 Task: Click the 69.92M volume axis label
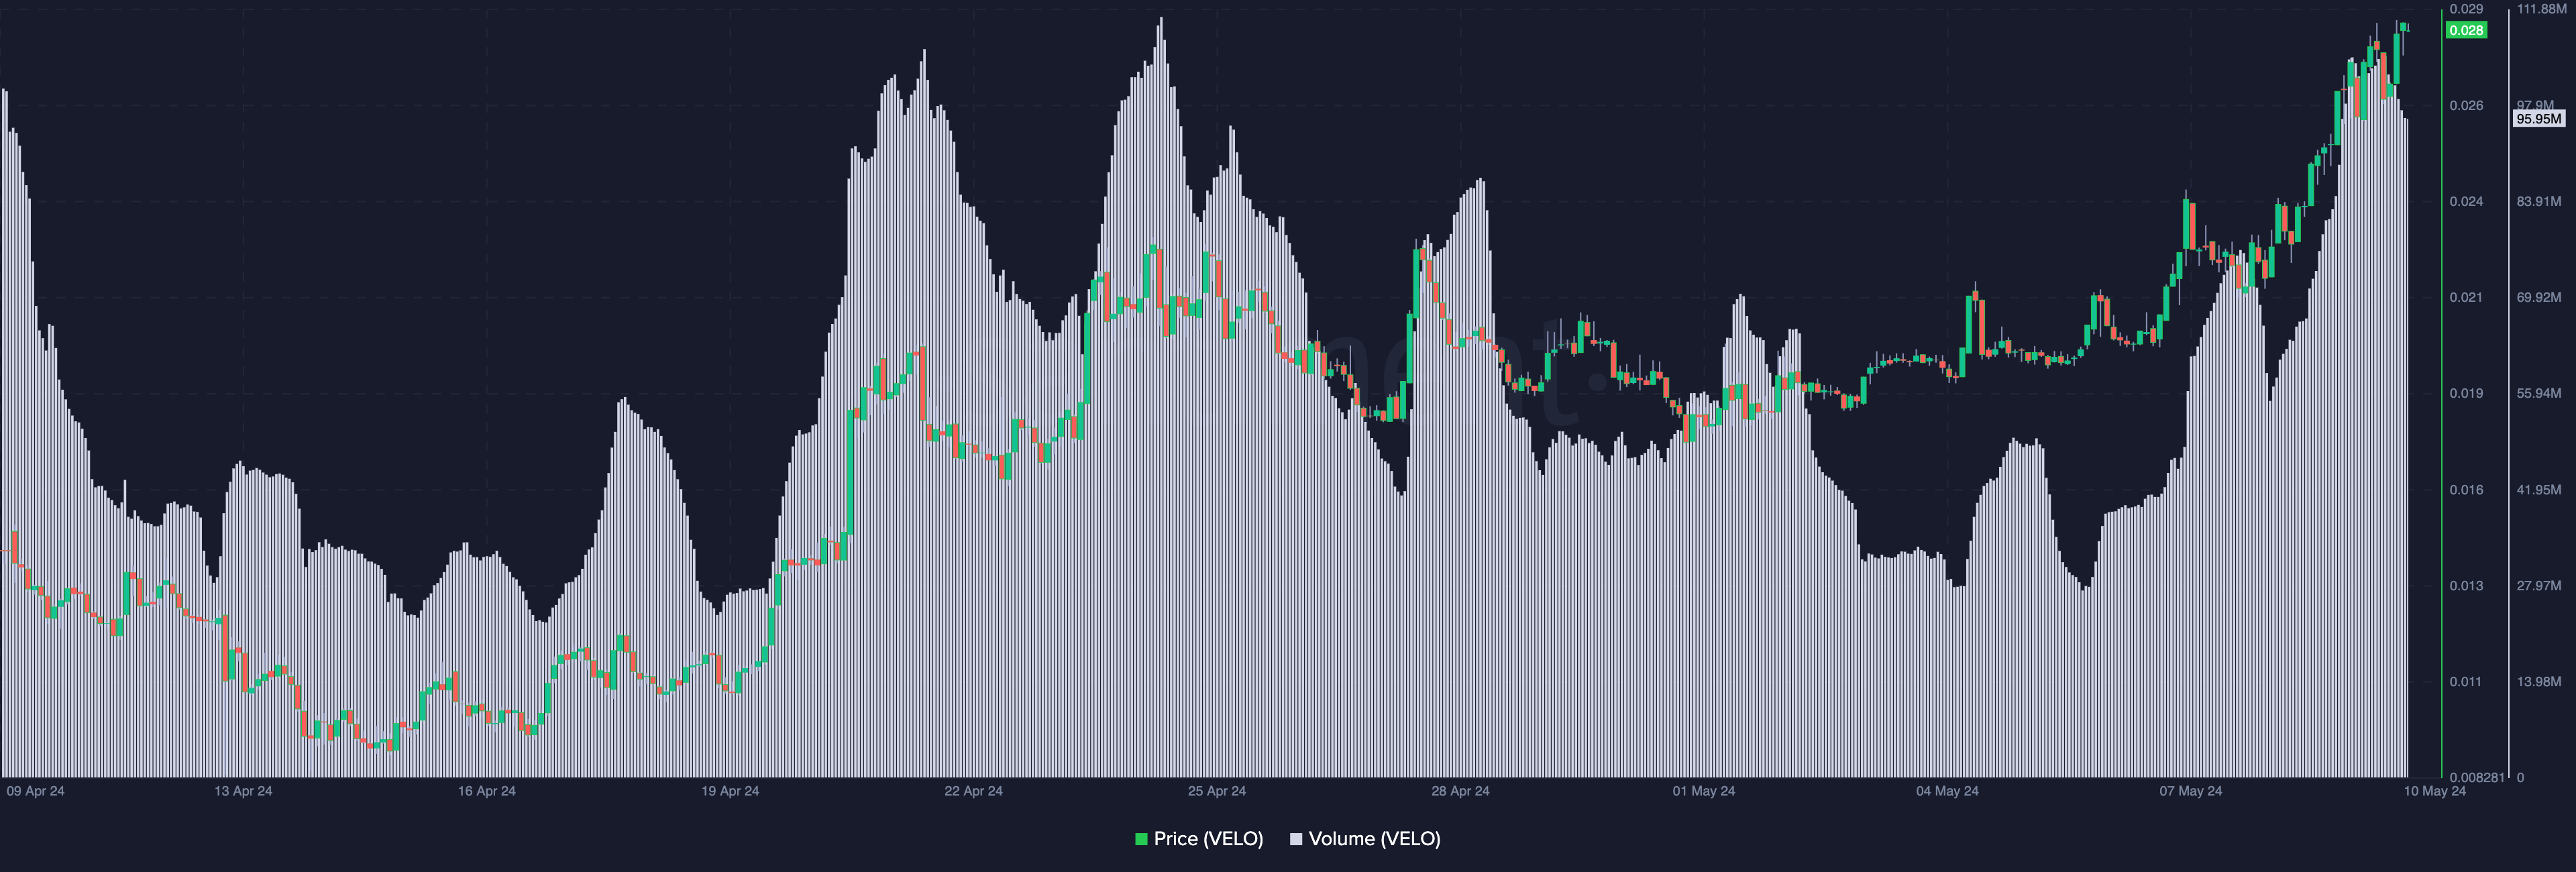click(2539, 297)
